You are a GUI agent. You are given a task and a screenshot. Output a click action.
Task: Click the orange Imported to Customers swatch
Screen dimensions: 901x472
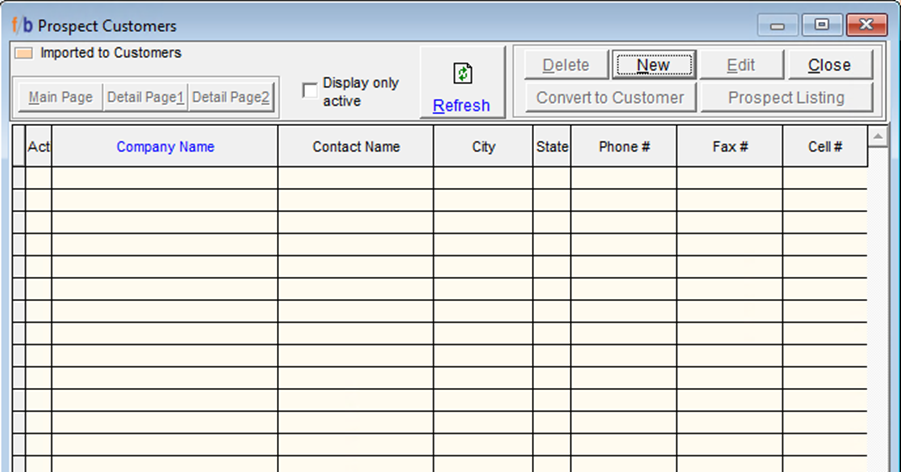pyautogui.click(x=25, y=53)
